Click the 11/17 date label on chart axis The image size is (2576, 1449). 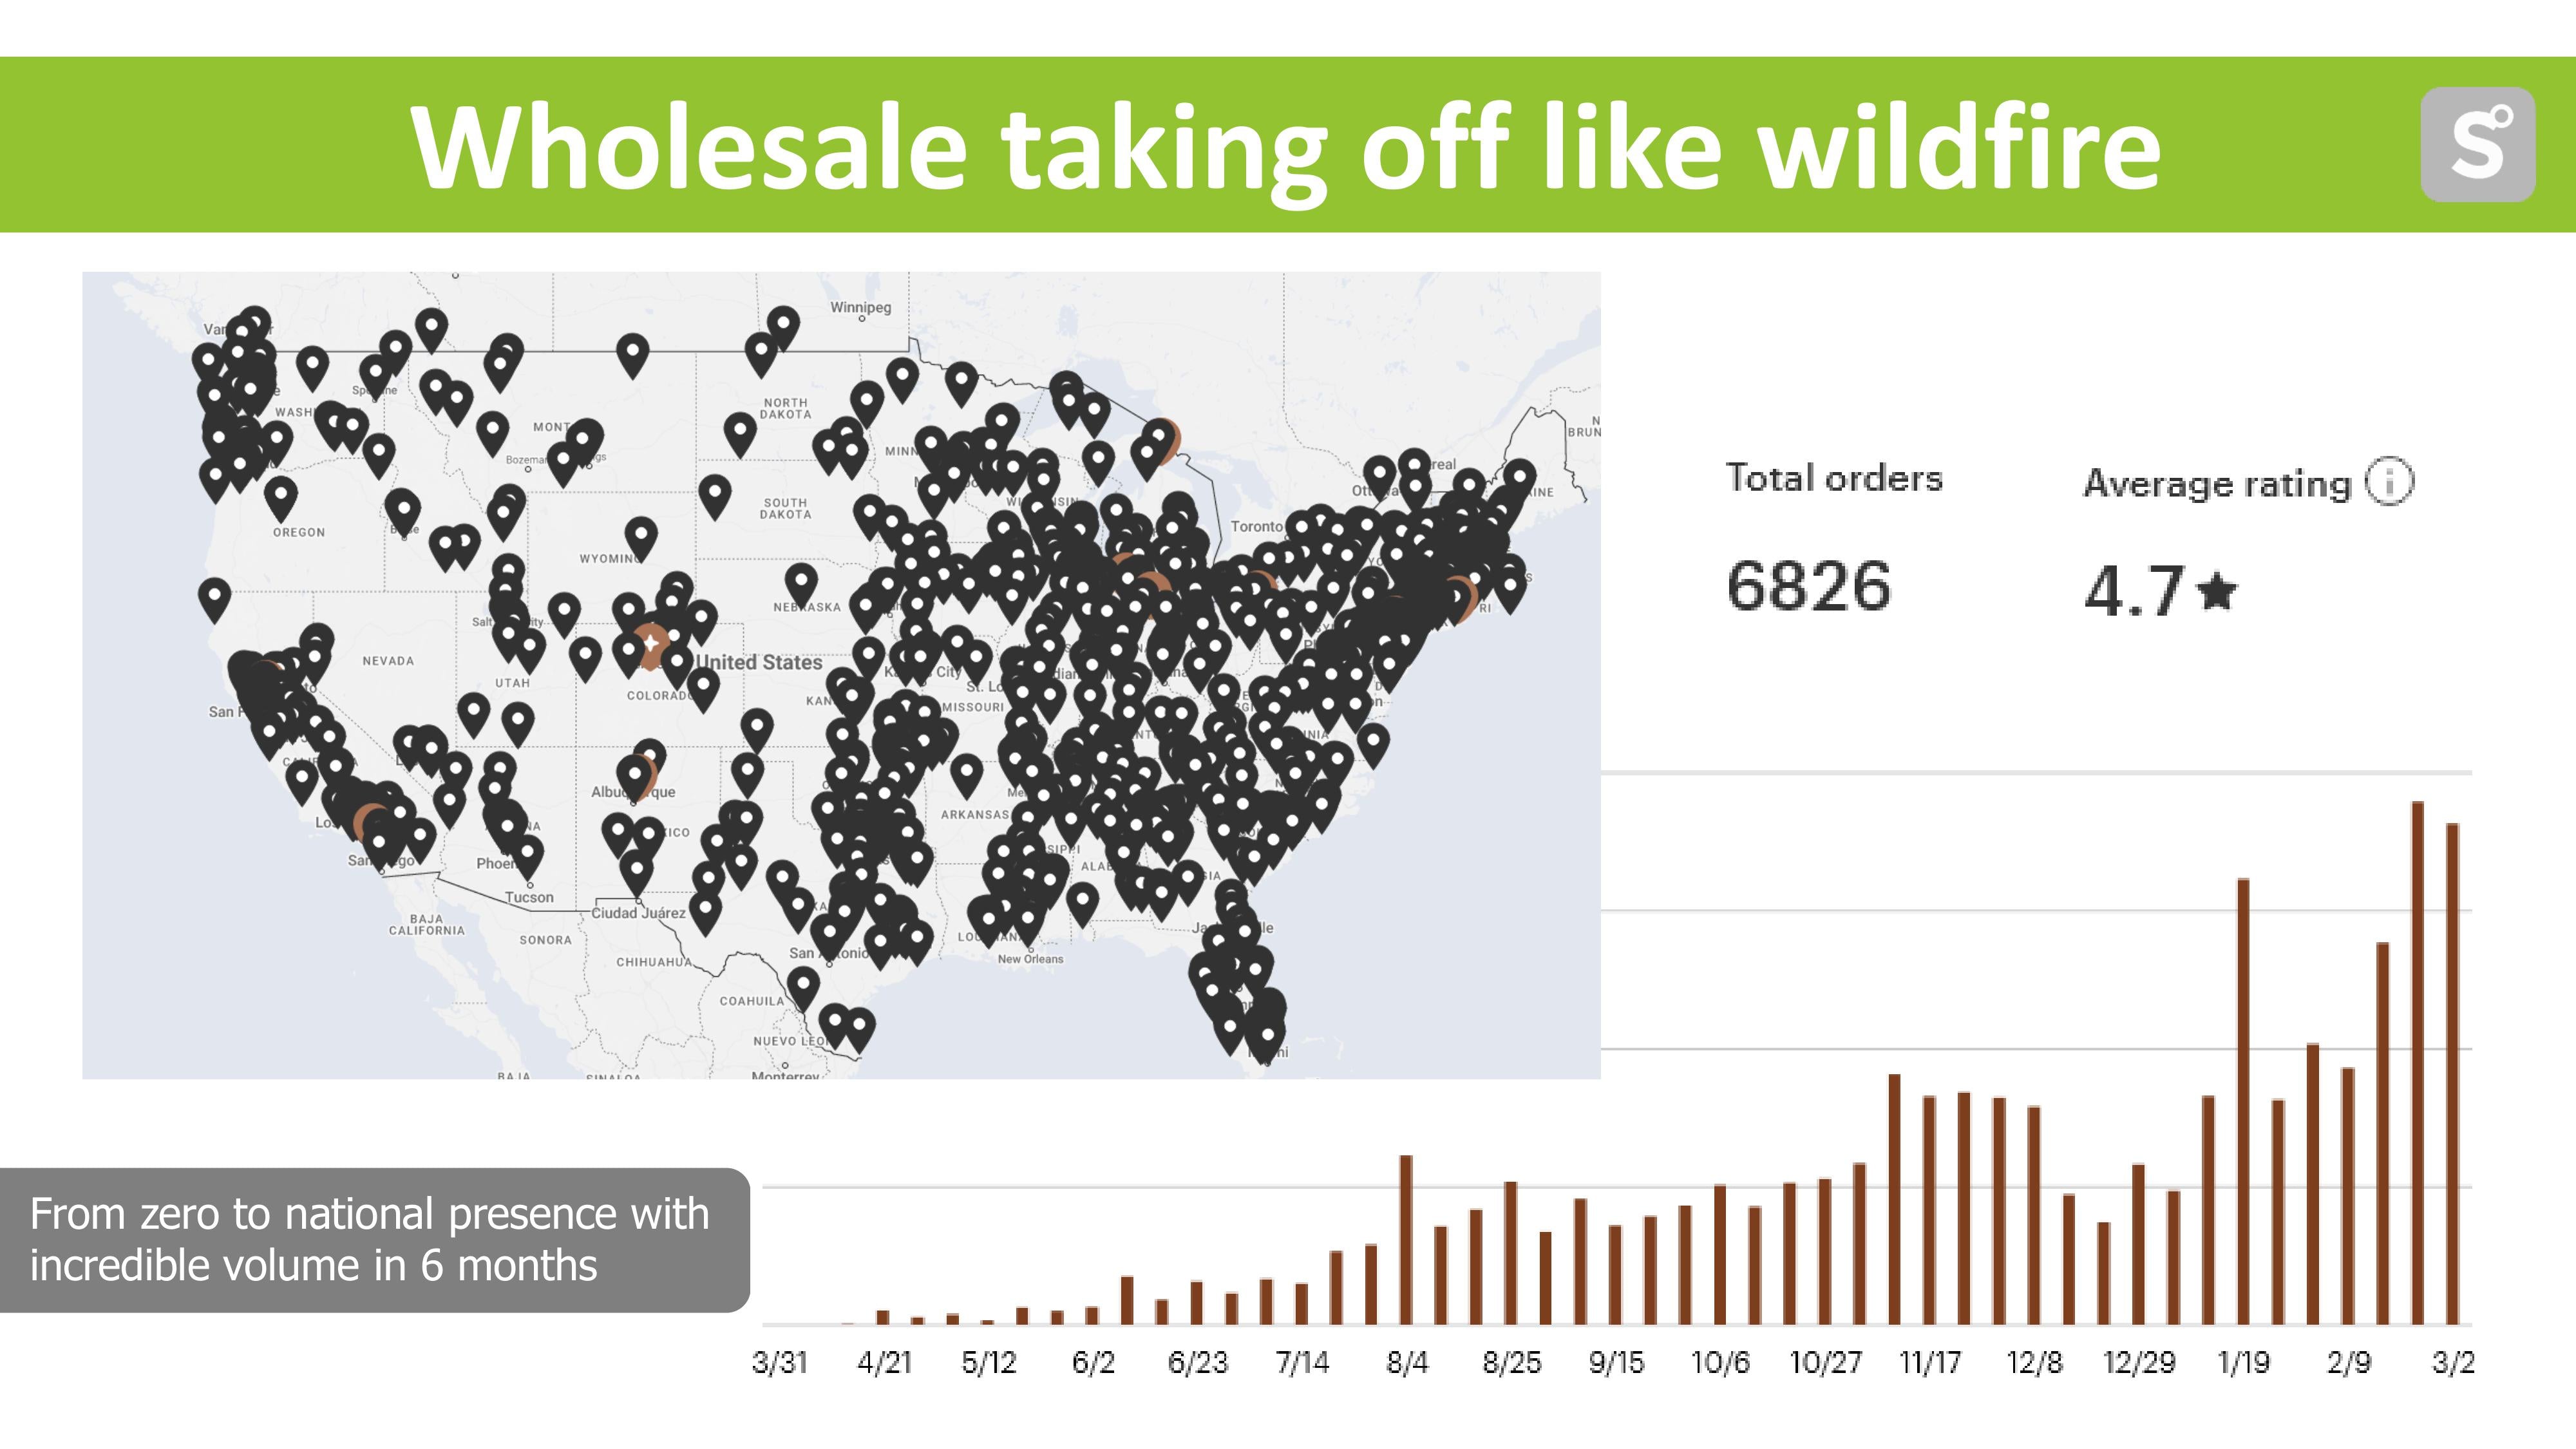click(1929, 1362)
